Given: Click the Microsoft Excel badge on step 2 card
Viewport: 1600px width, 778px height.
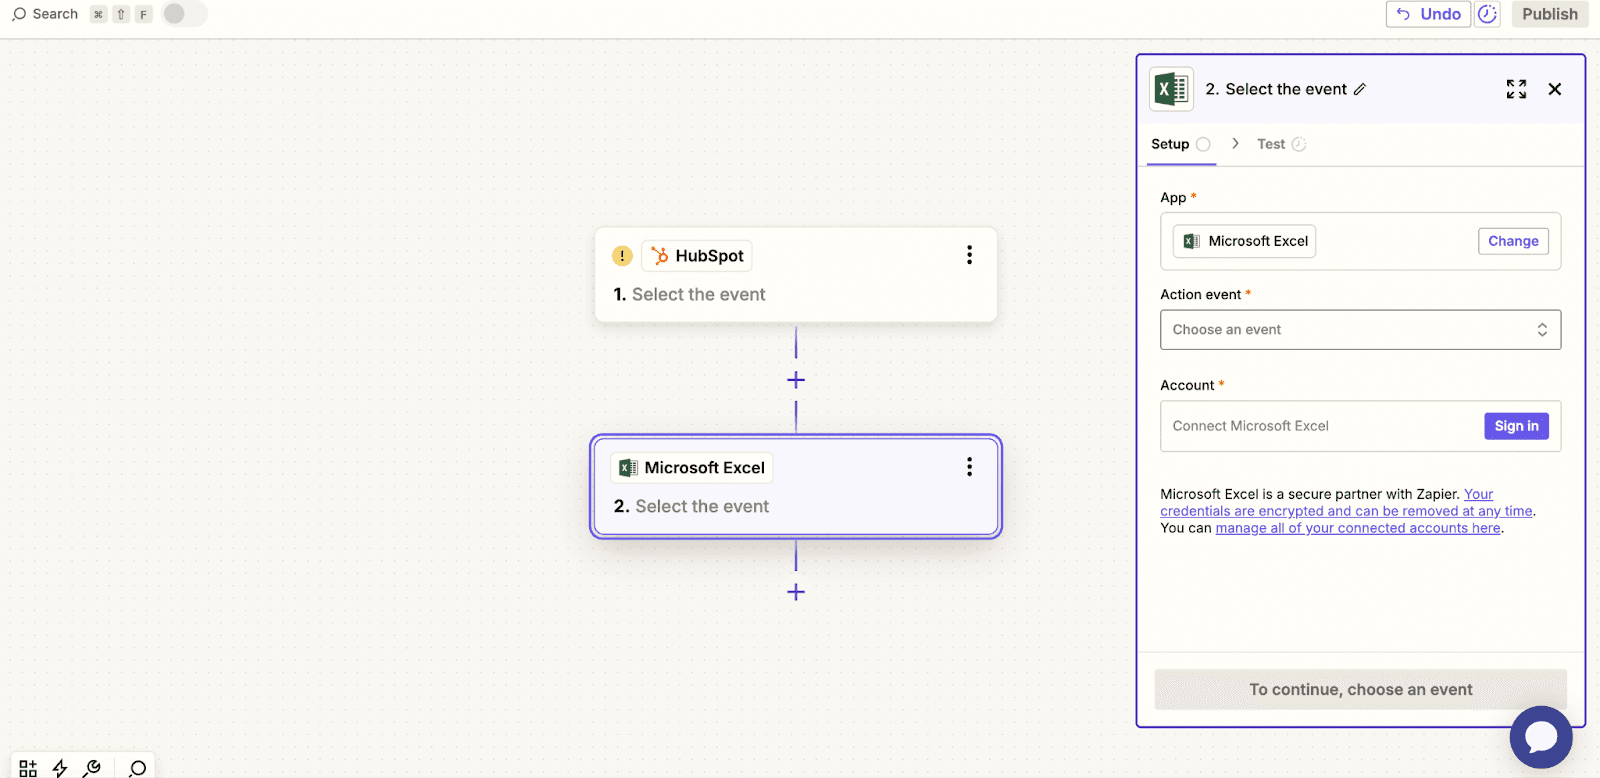Looking at the screenshot, I should tap(692, 468).
